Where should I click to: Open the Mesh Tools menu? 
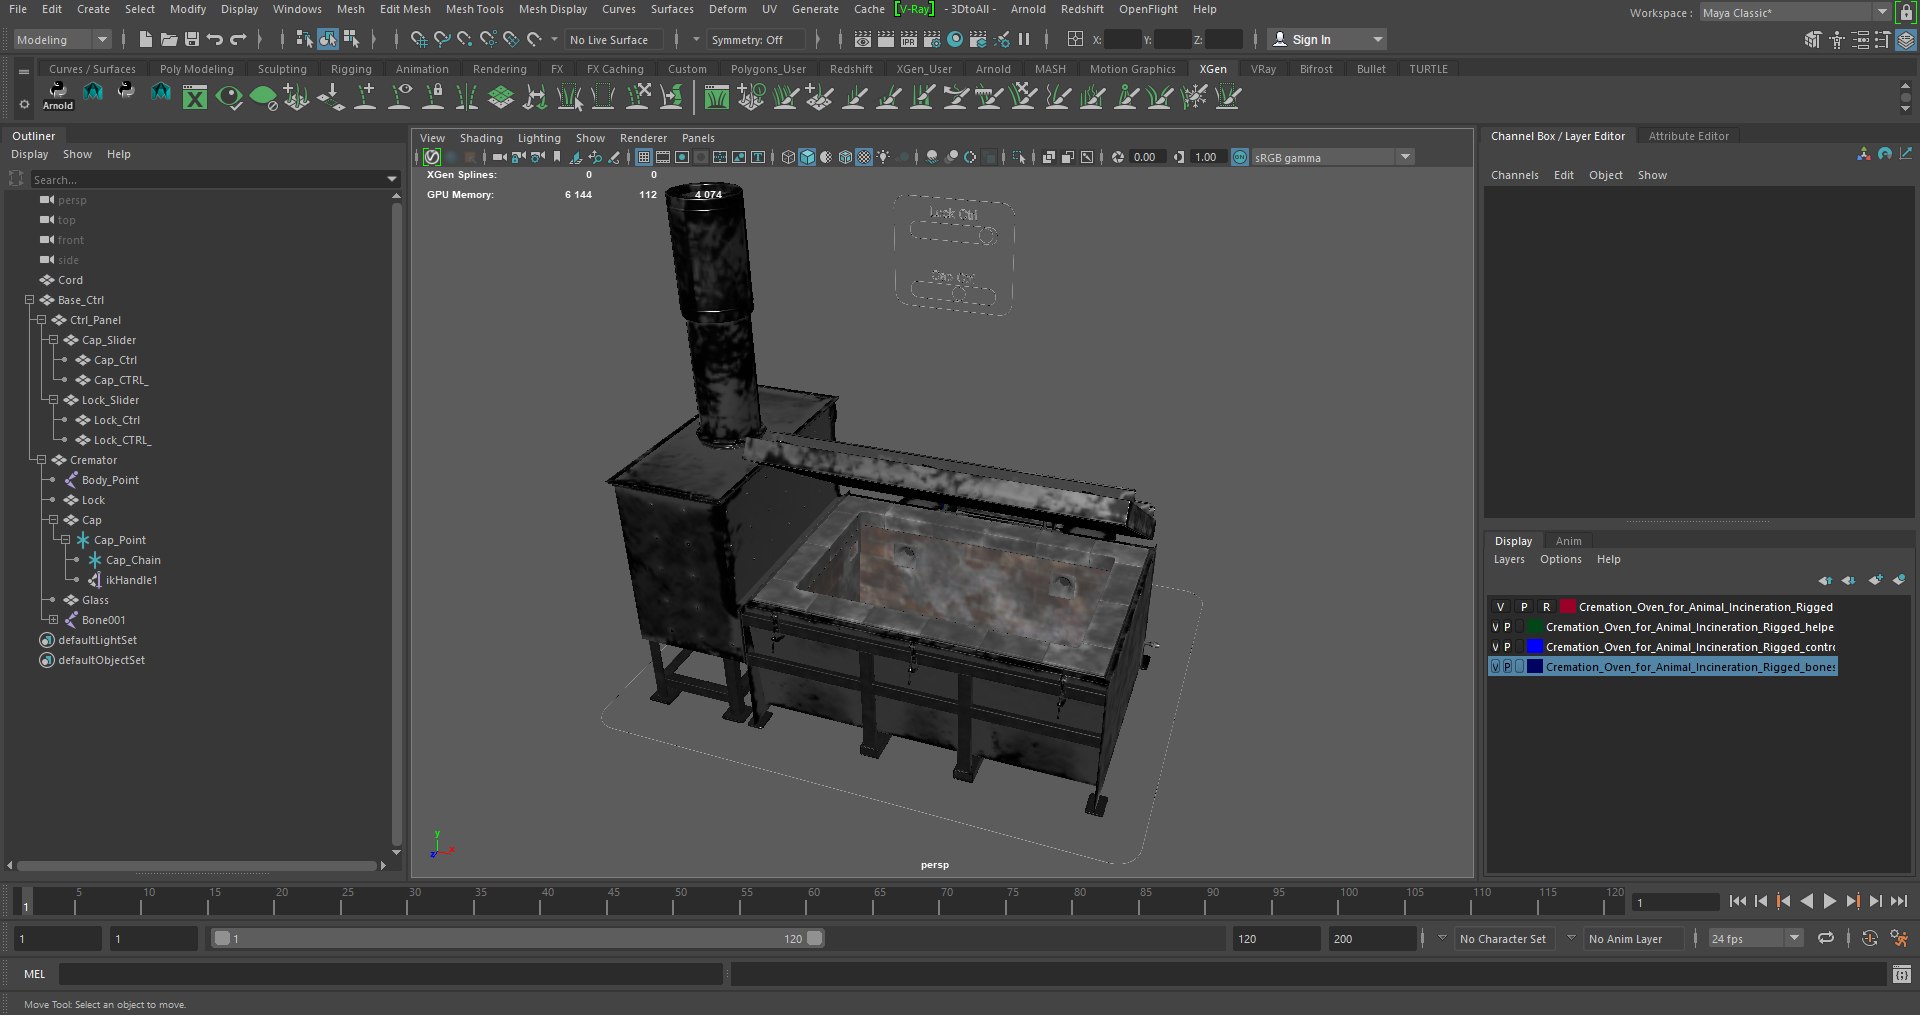[x=474, y=9]
